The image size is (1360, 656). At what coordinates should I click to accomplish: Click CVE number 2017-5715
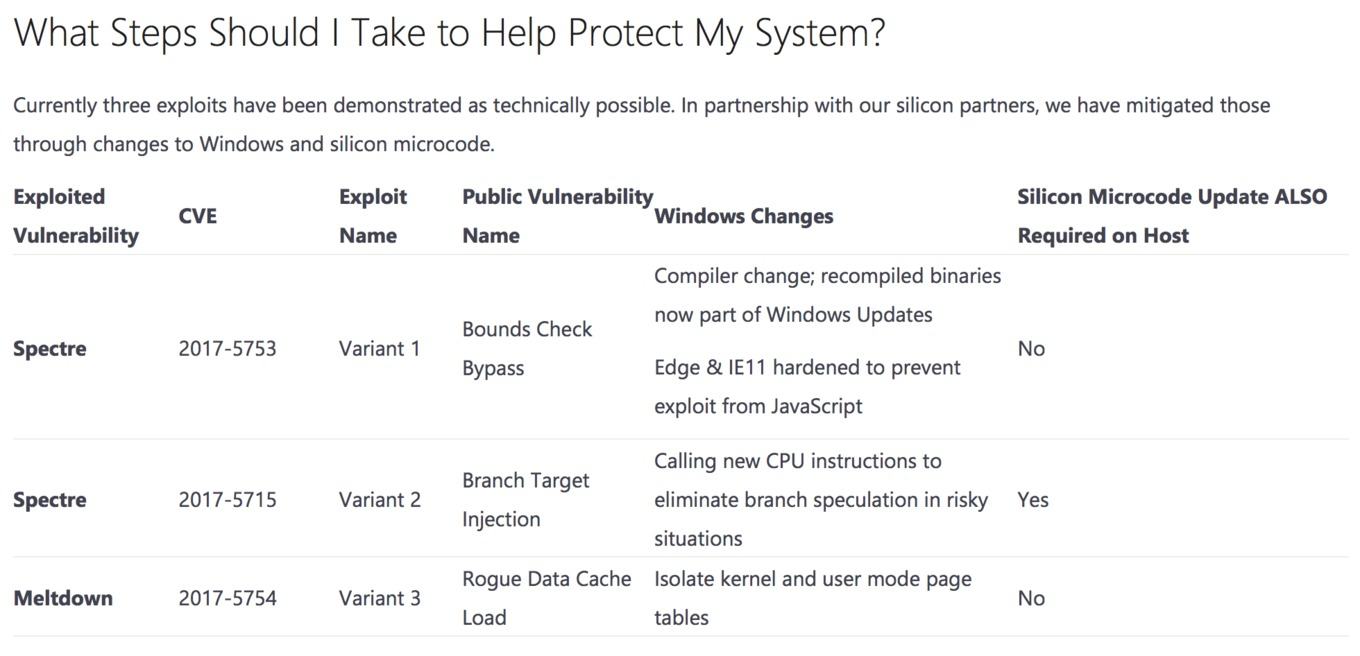(x=228, y=500)
